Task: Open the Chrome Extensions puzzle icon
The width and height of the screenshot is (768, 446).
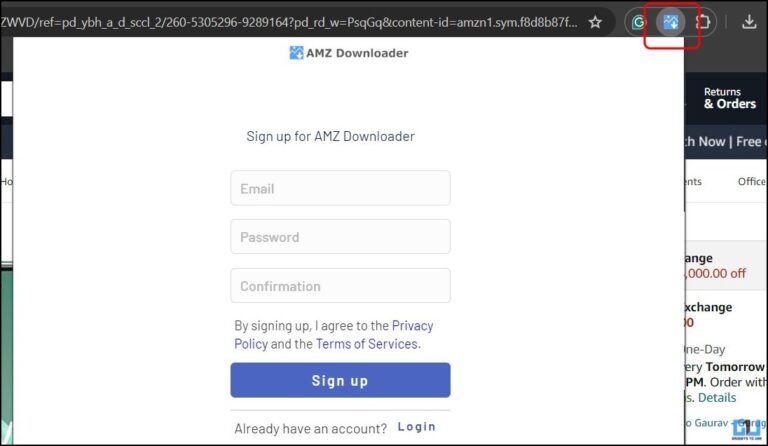Action: 704,21
